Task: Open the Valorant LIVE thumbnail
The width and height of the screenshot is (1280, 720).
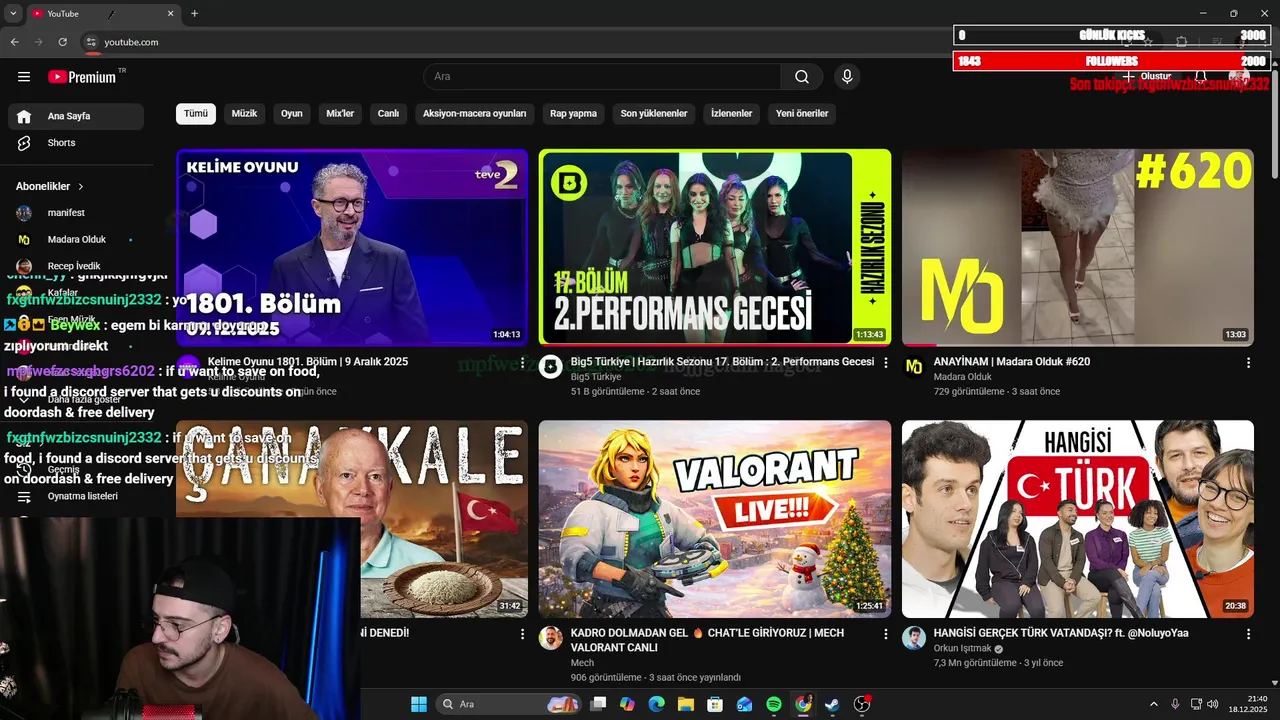Action: 715,518
